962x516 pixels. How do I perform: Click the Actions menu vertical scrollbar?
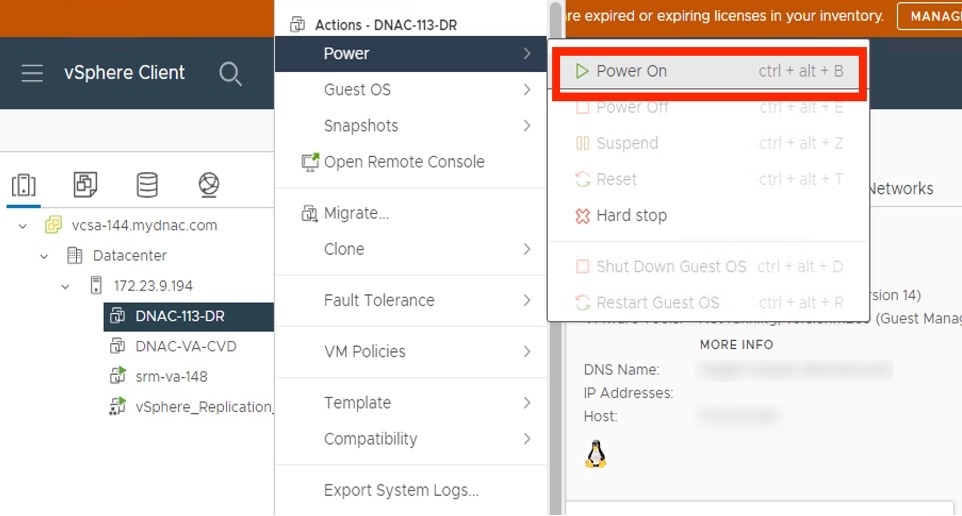(556, 258)
